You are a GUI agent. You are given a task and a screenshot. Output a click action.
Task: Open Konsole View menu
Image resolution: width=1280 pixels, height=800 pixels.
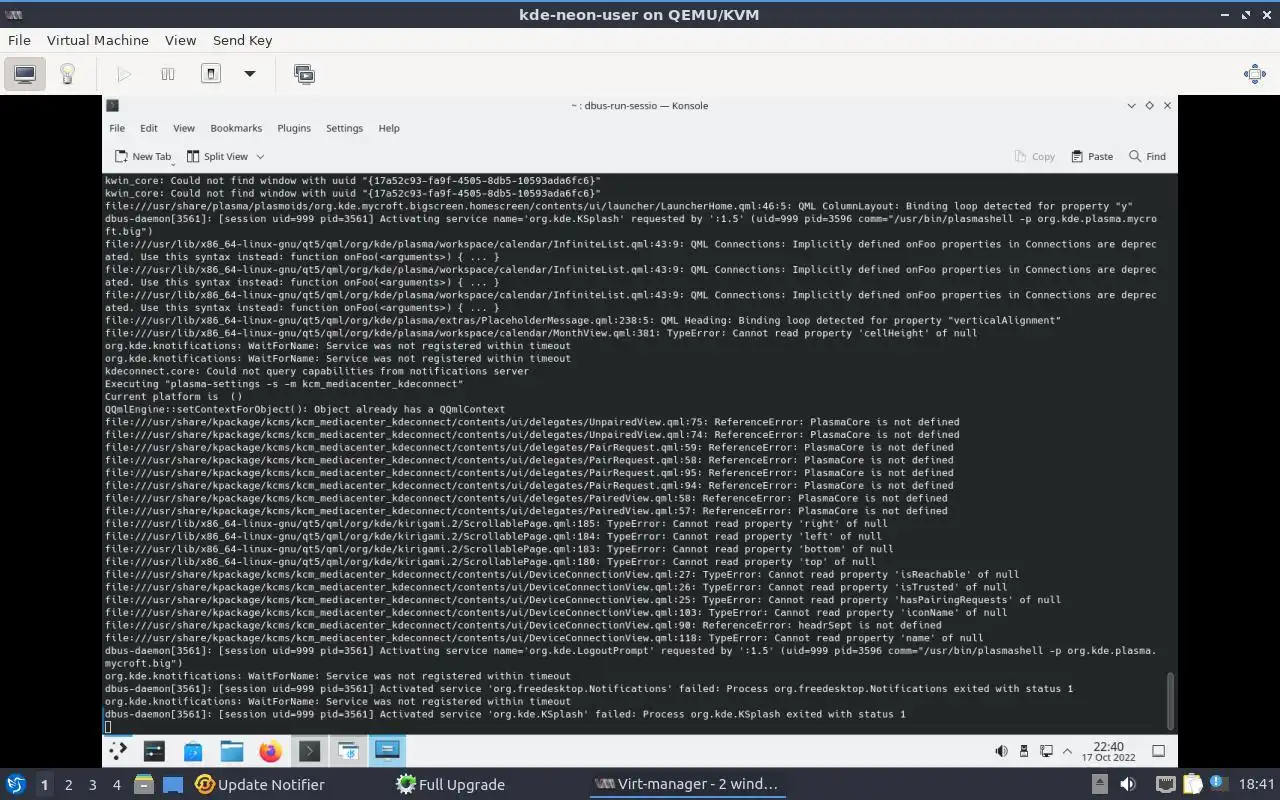[x=184, y=128]
